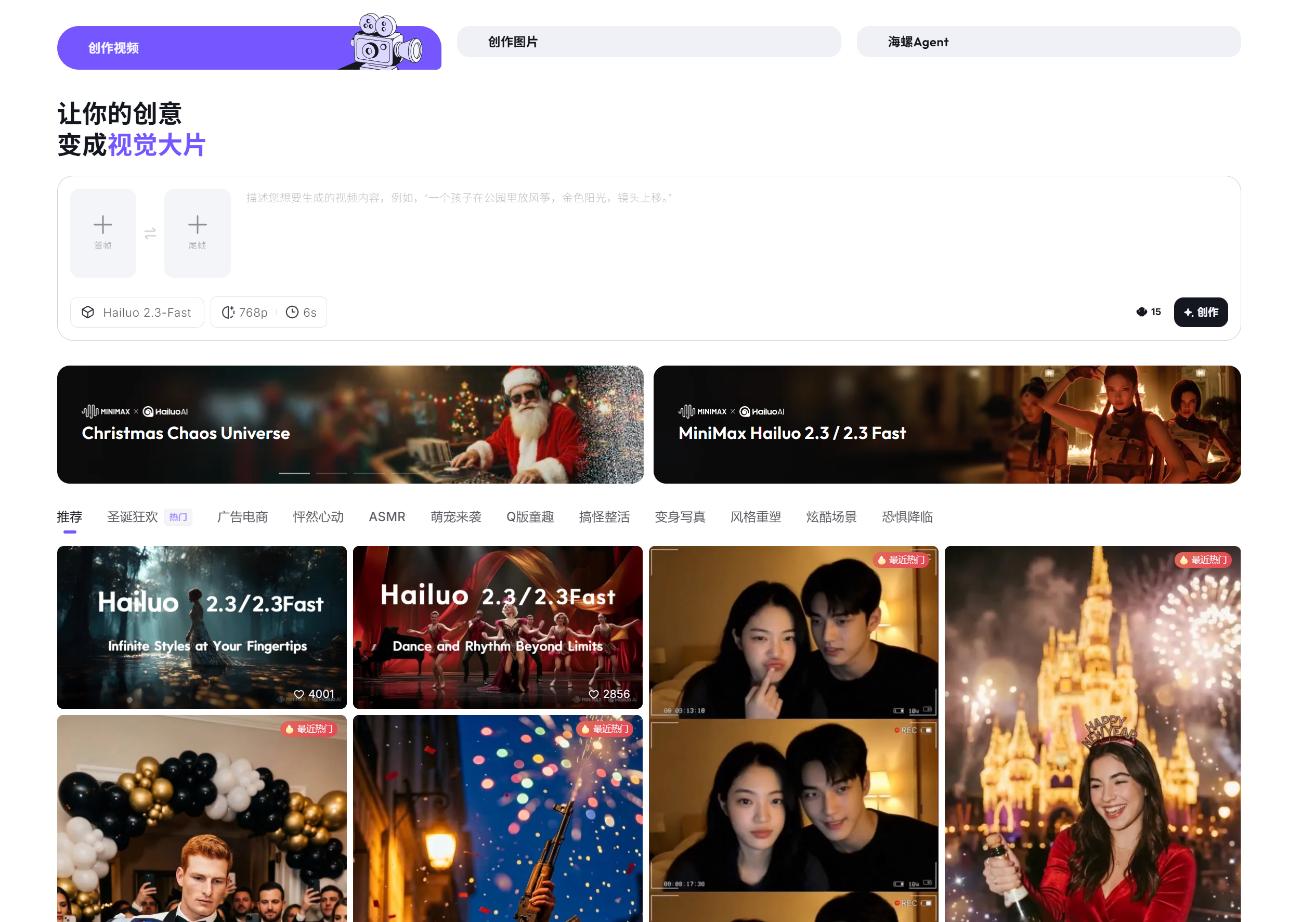
Task: Click the credits icon showing 15
Action: pyautogui.click(x=1142, y=312)
